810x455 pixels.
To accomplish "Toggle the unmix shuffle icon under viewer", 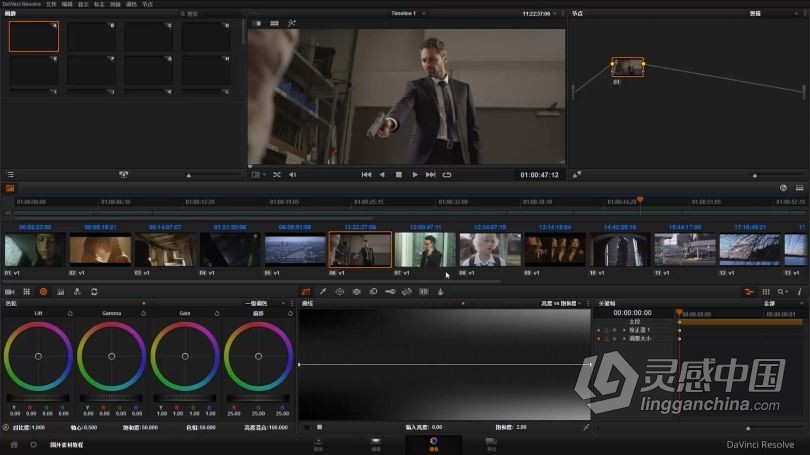I will 277,175.
